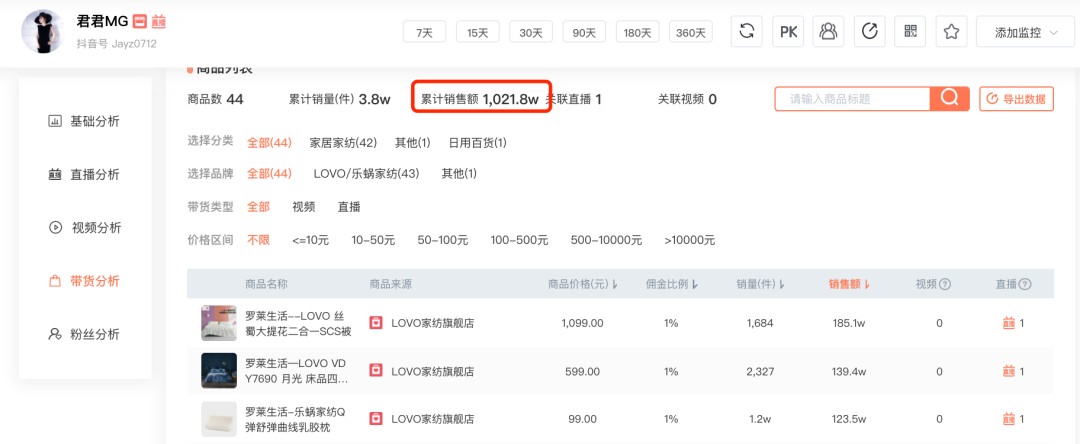The image size is (1080, 444).
Task: Click LOVO家纺旗舰店 link in 99.00 row
Action: pos(433,419)
